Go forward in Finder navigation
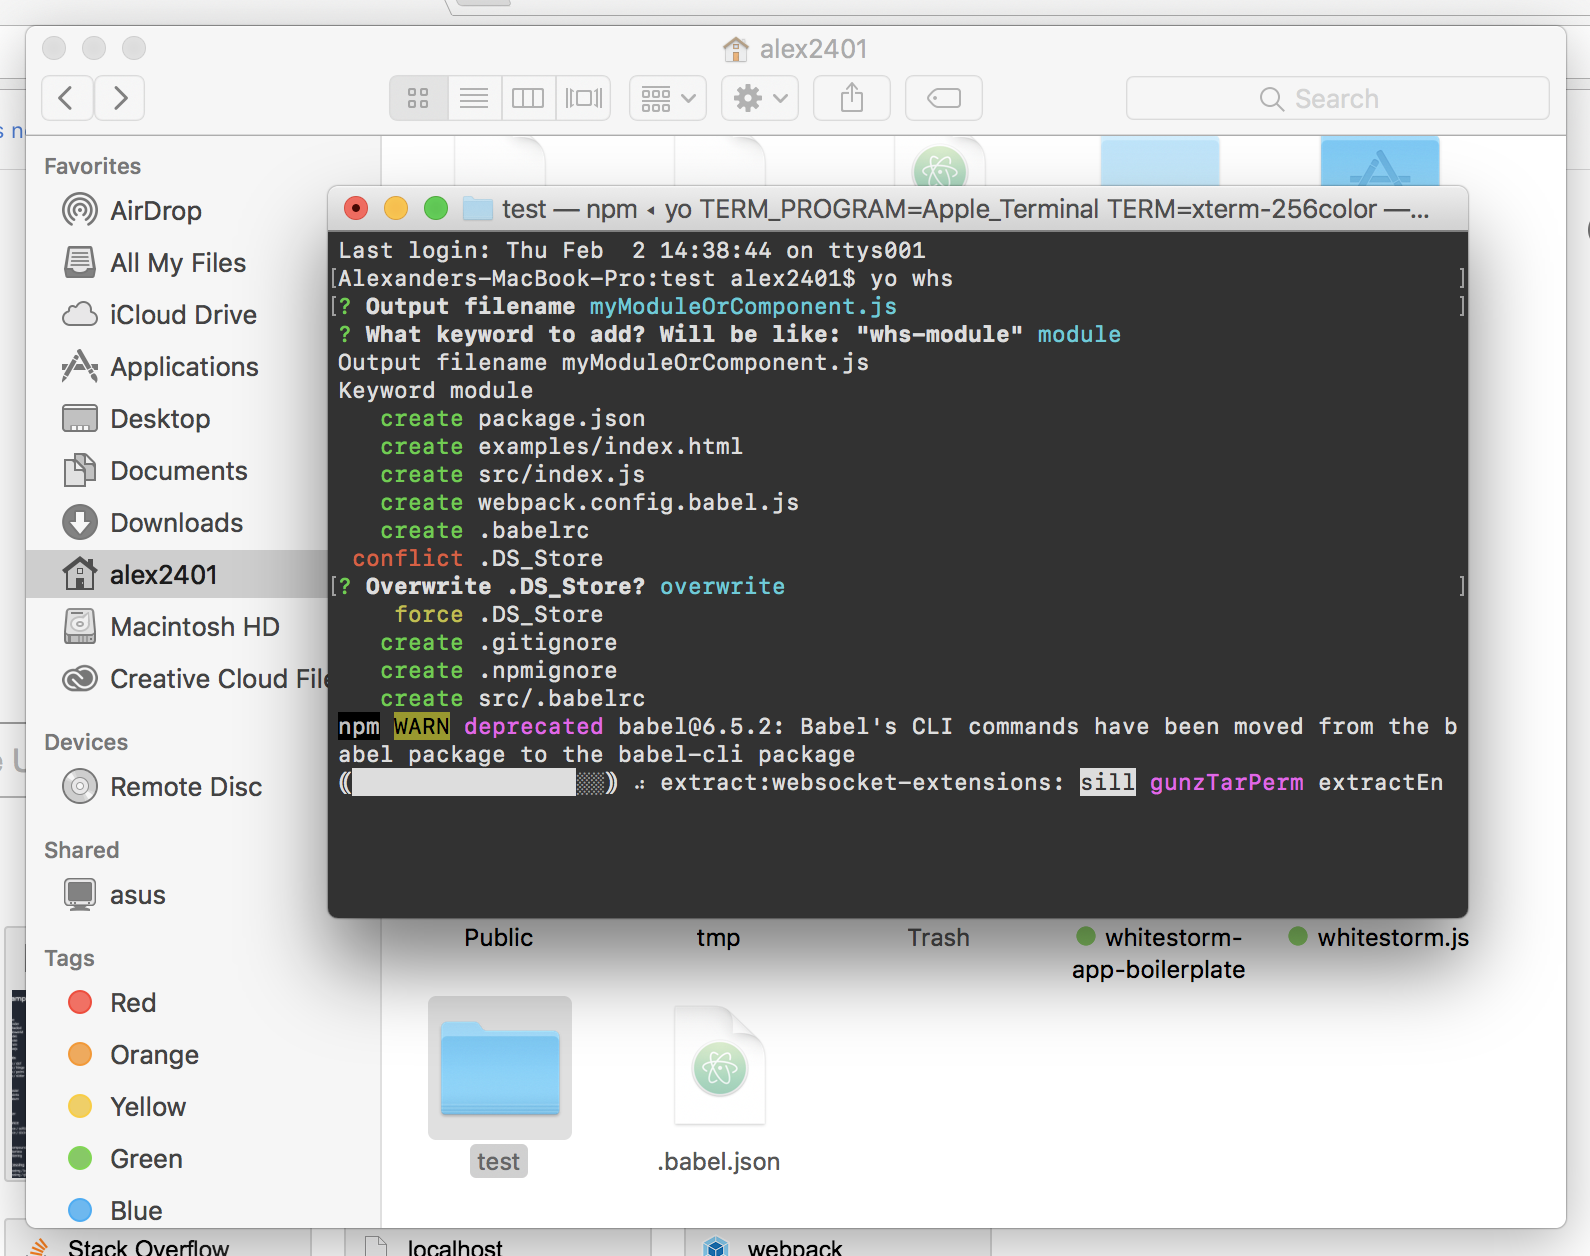The height and width of the screenshot is (1256, 1590). (120, 98)
